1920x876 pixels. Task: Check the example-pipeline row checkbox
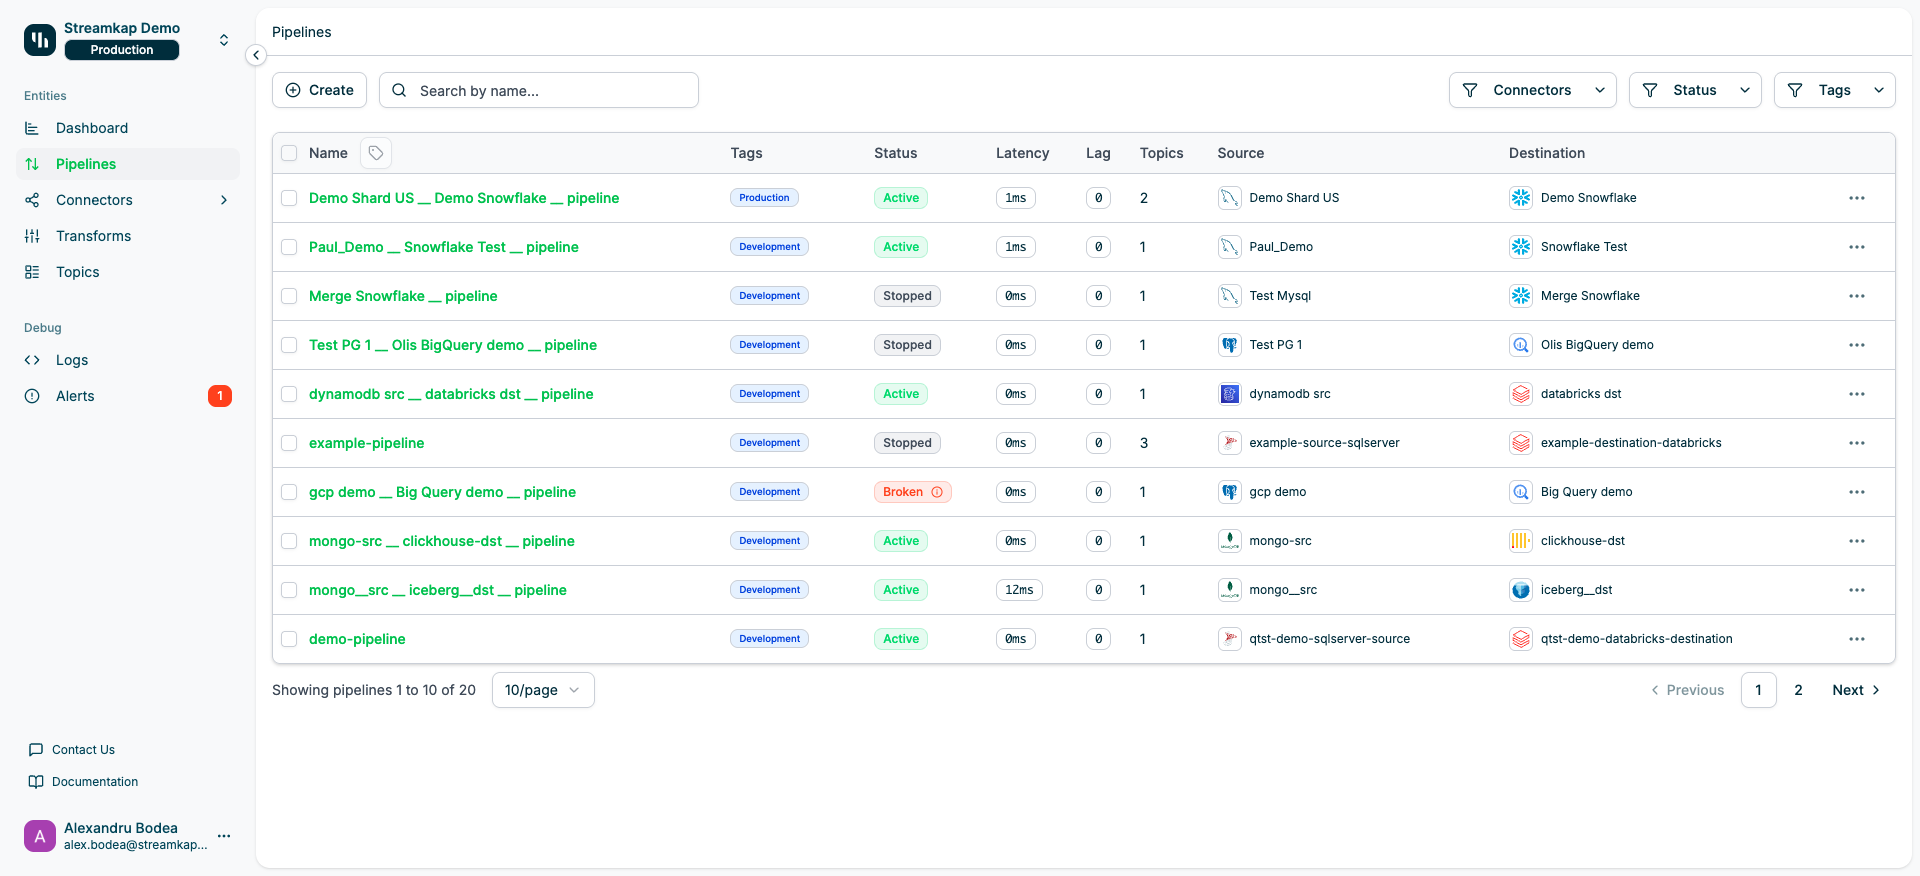289,443
